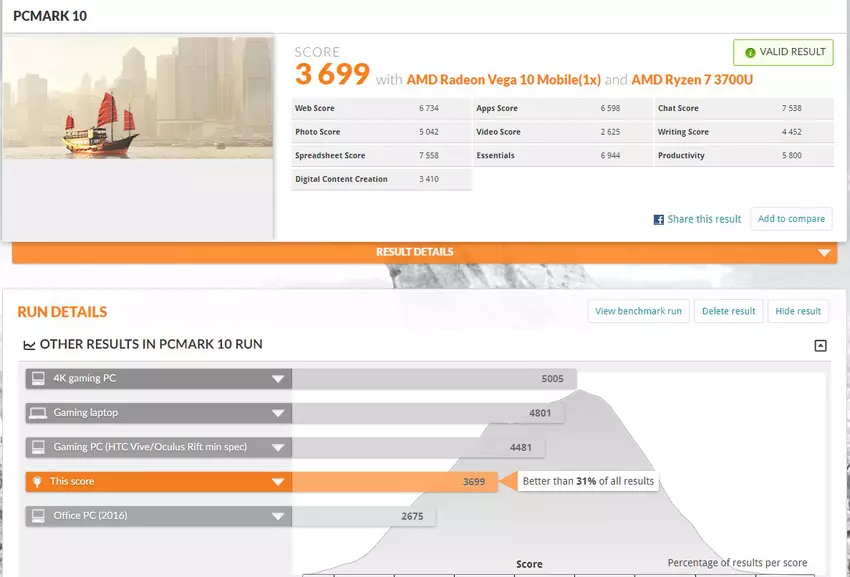The width and height of the screenshot is (850, 577).
Task: Click the monitor icon for Office PC (2016)
Action: click(38, 516)
